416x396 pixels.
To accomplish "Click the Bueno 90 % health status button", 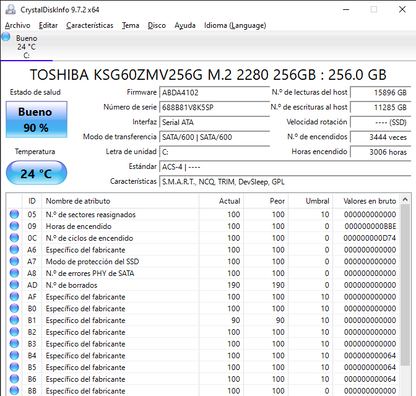I will pyautogui.click(x=36, y=120).
